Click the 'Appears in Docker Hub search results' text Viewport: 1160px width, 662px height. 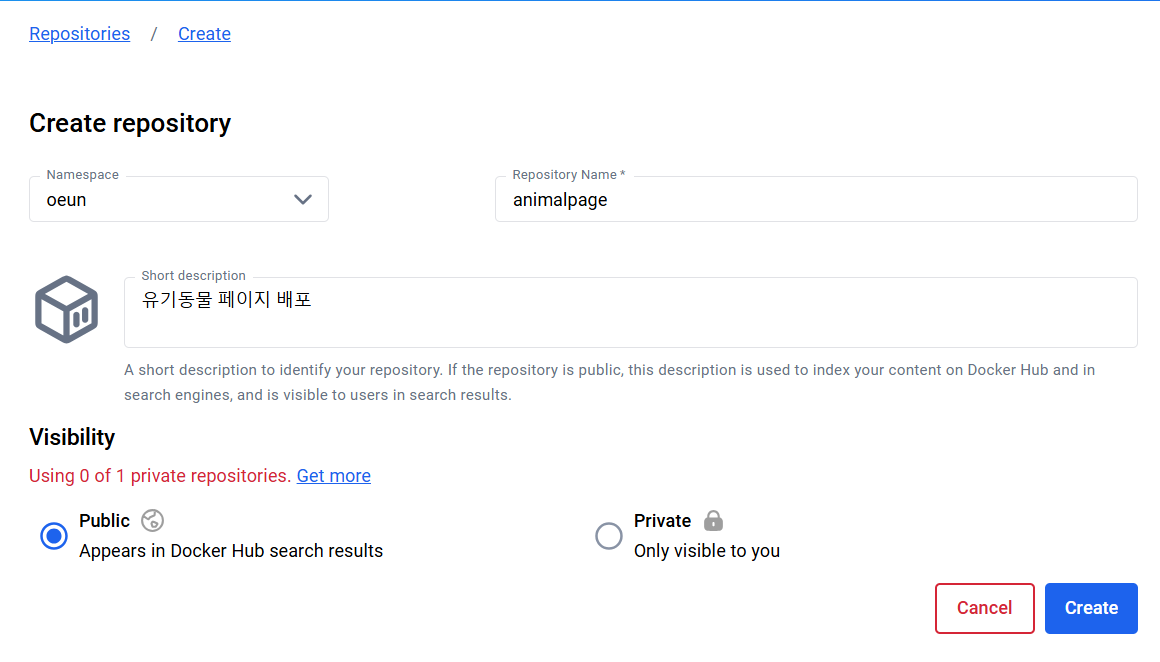(231, 551)
